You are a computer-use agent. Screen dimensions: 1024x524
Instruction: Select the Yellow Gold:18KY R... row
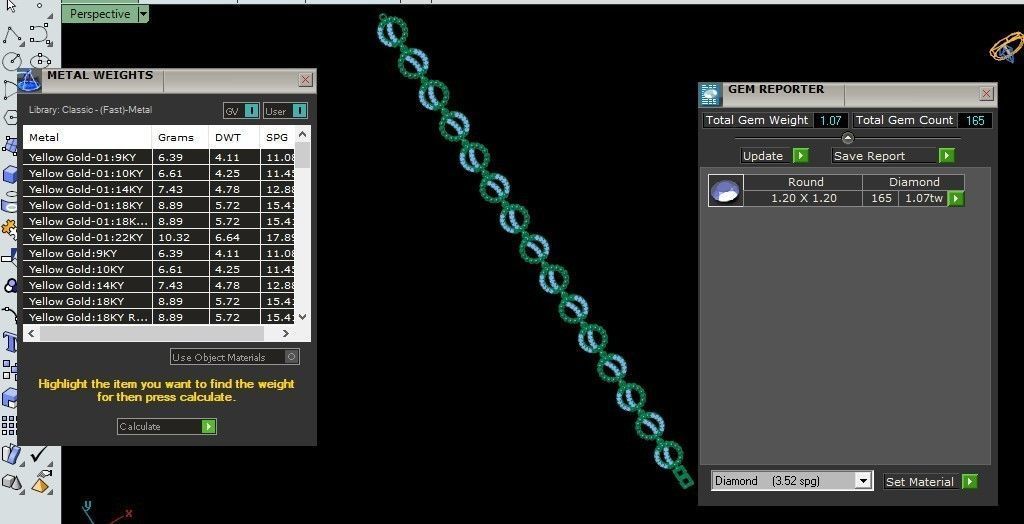pyautogui.click(x=159, y=317)
